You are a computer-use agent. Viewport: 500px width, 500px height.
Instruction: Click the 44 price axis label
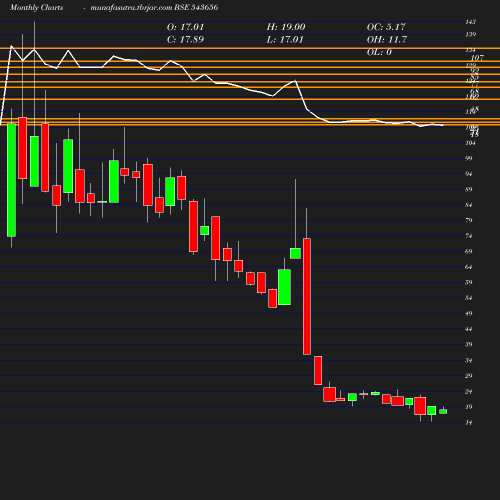469,329
